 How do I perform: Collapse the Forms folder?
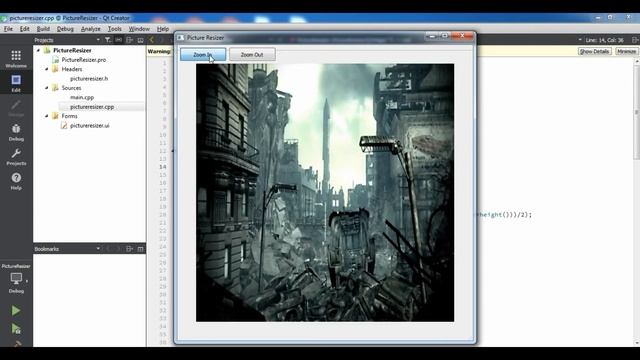point(47,116)
